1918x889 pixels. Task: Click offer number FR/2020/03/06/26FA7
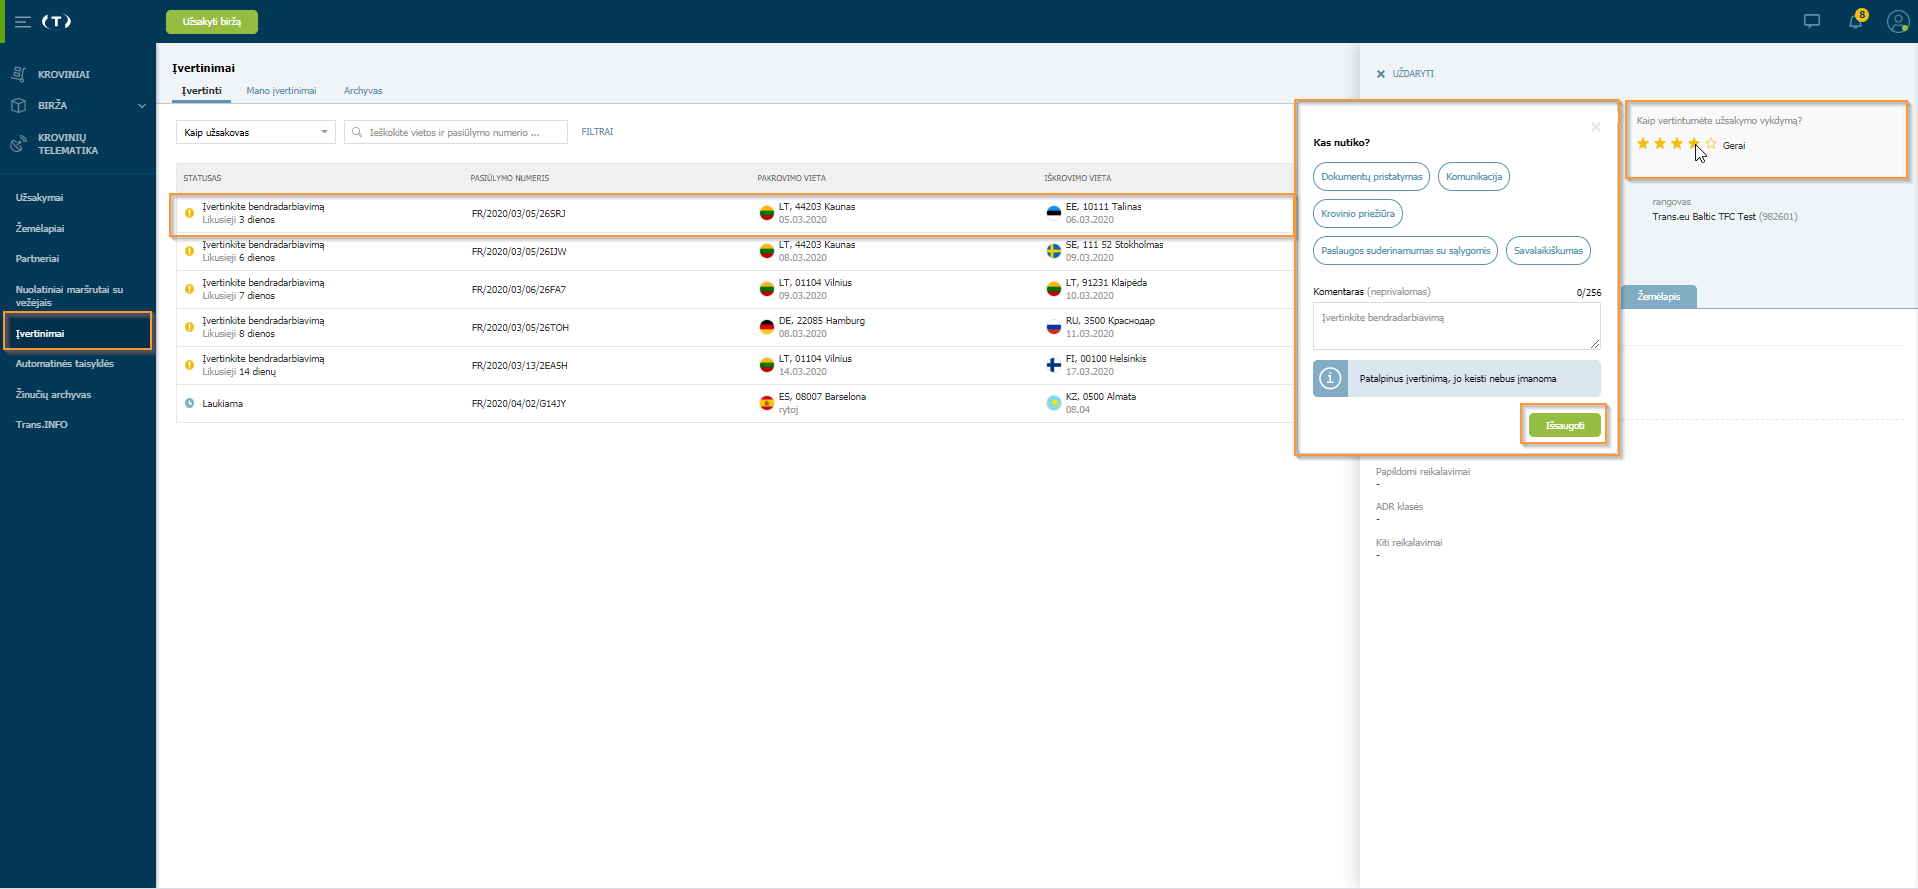coord(519,290)
